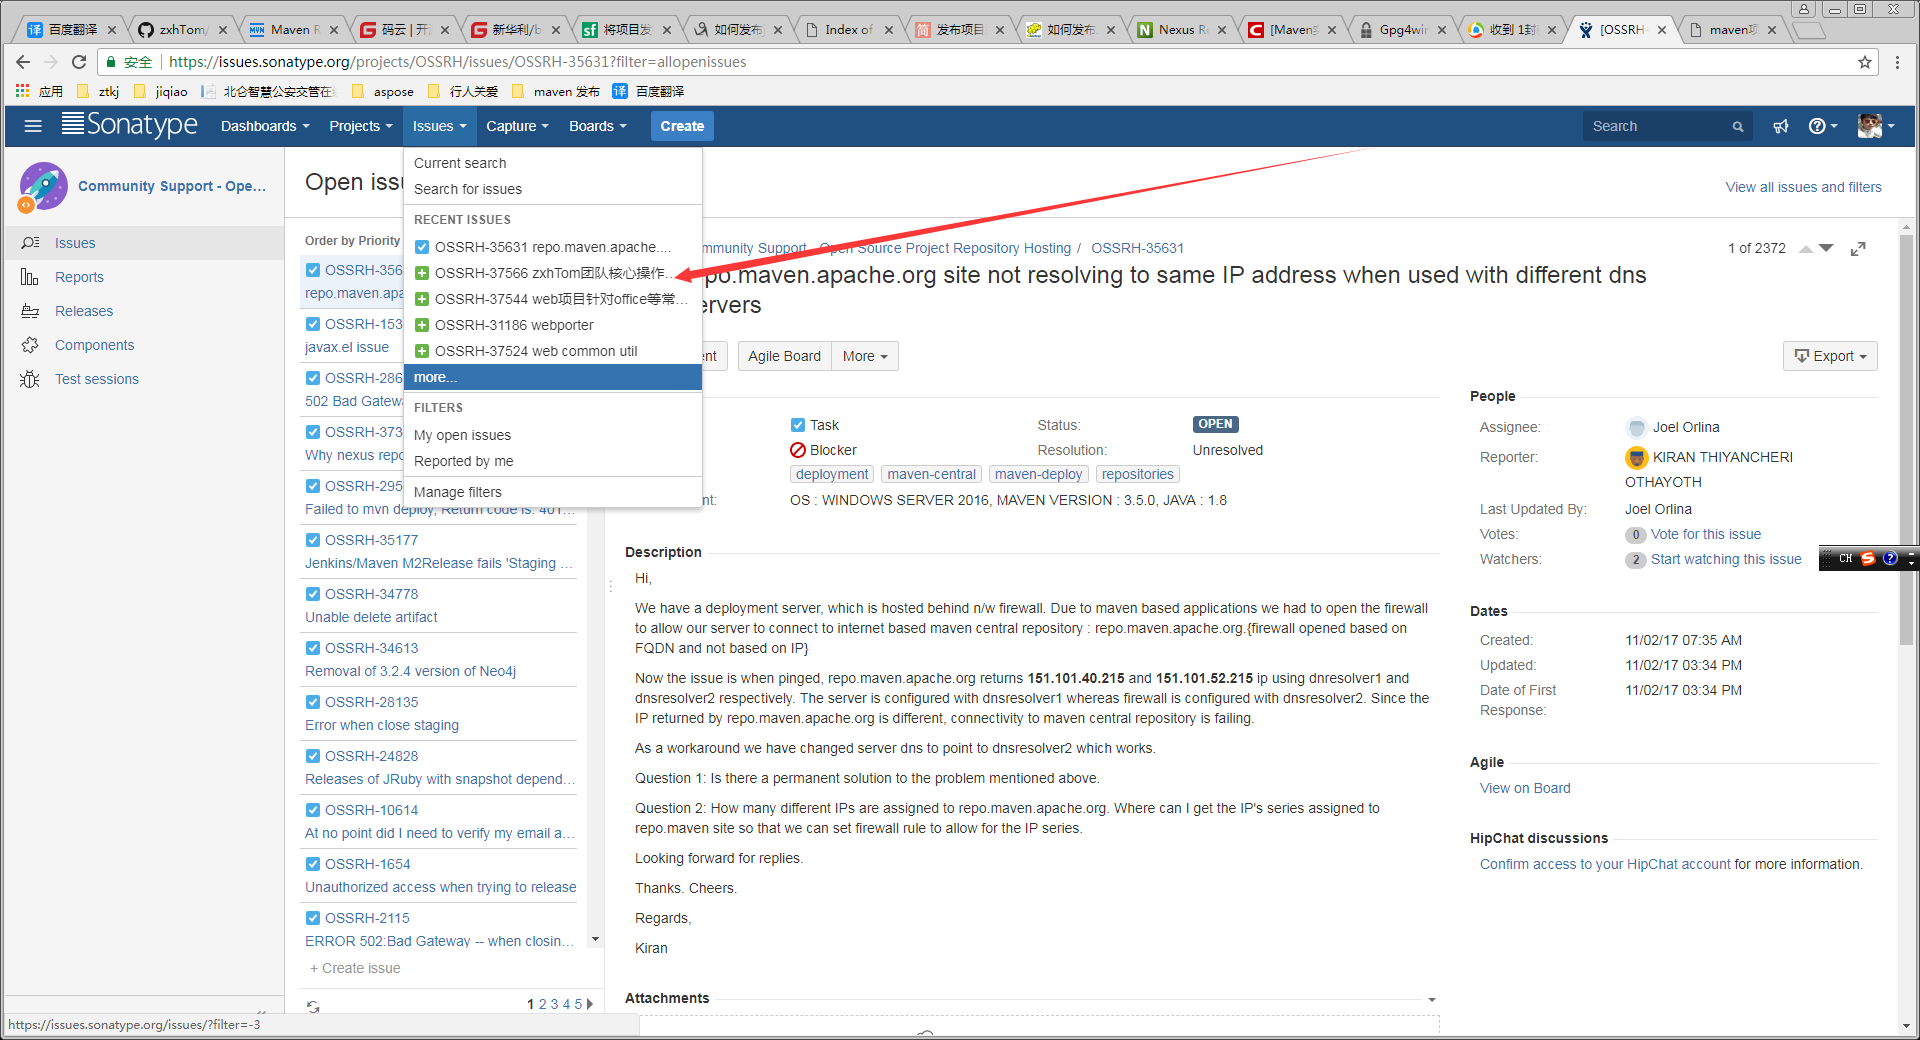Open recent issue OSSRH-37524 web common util
Screen dimensions: 1920x1040
coord(552,351)
